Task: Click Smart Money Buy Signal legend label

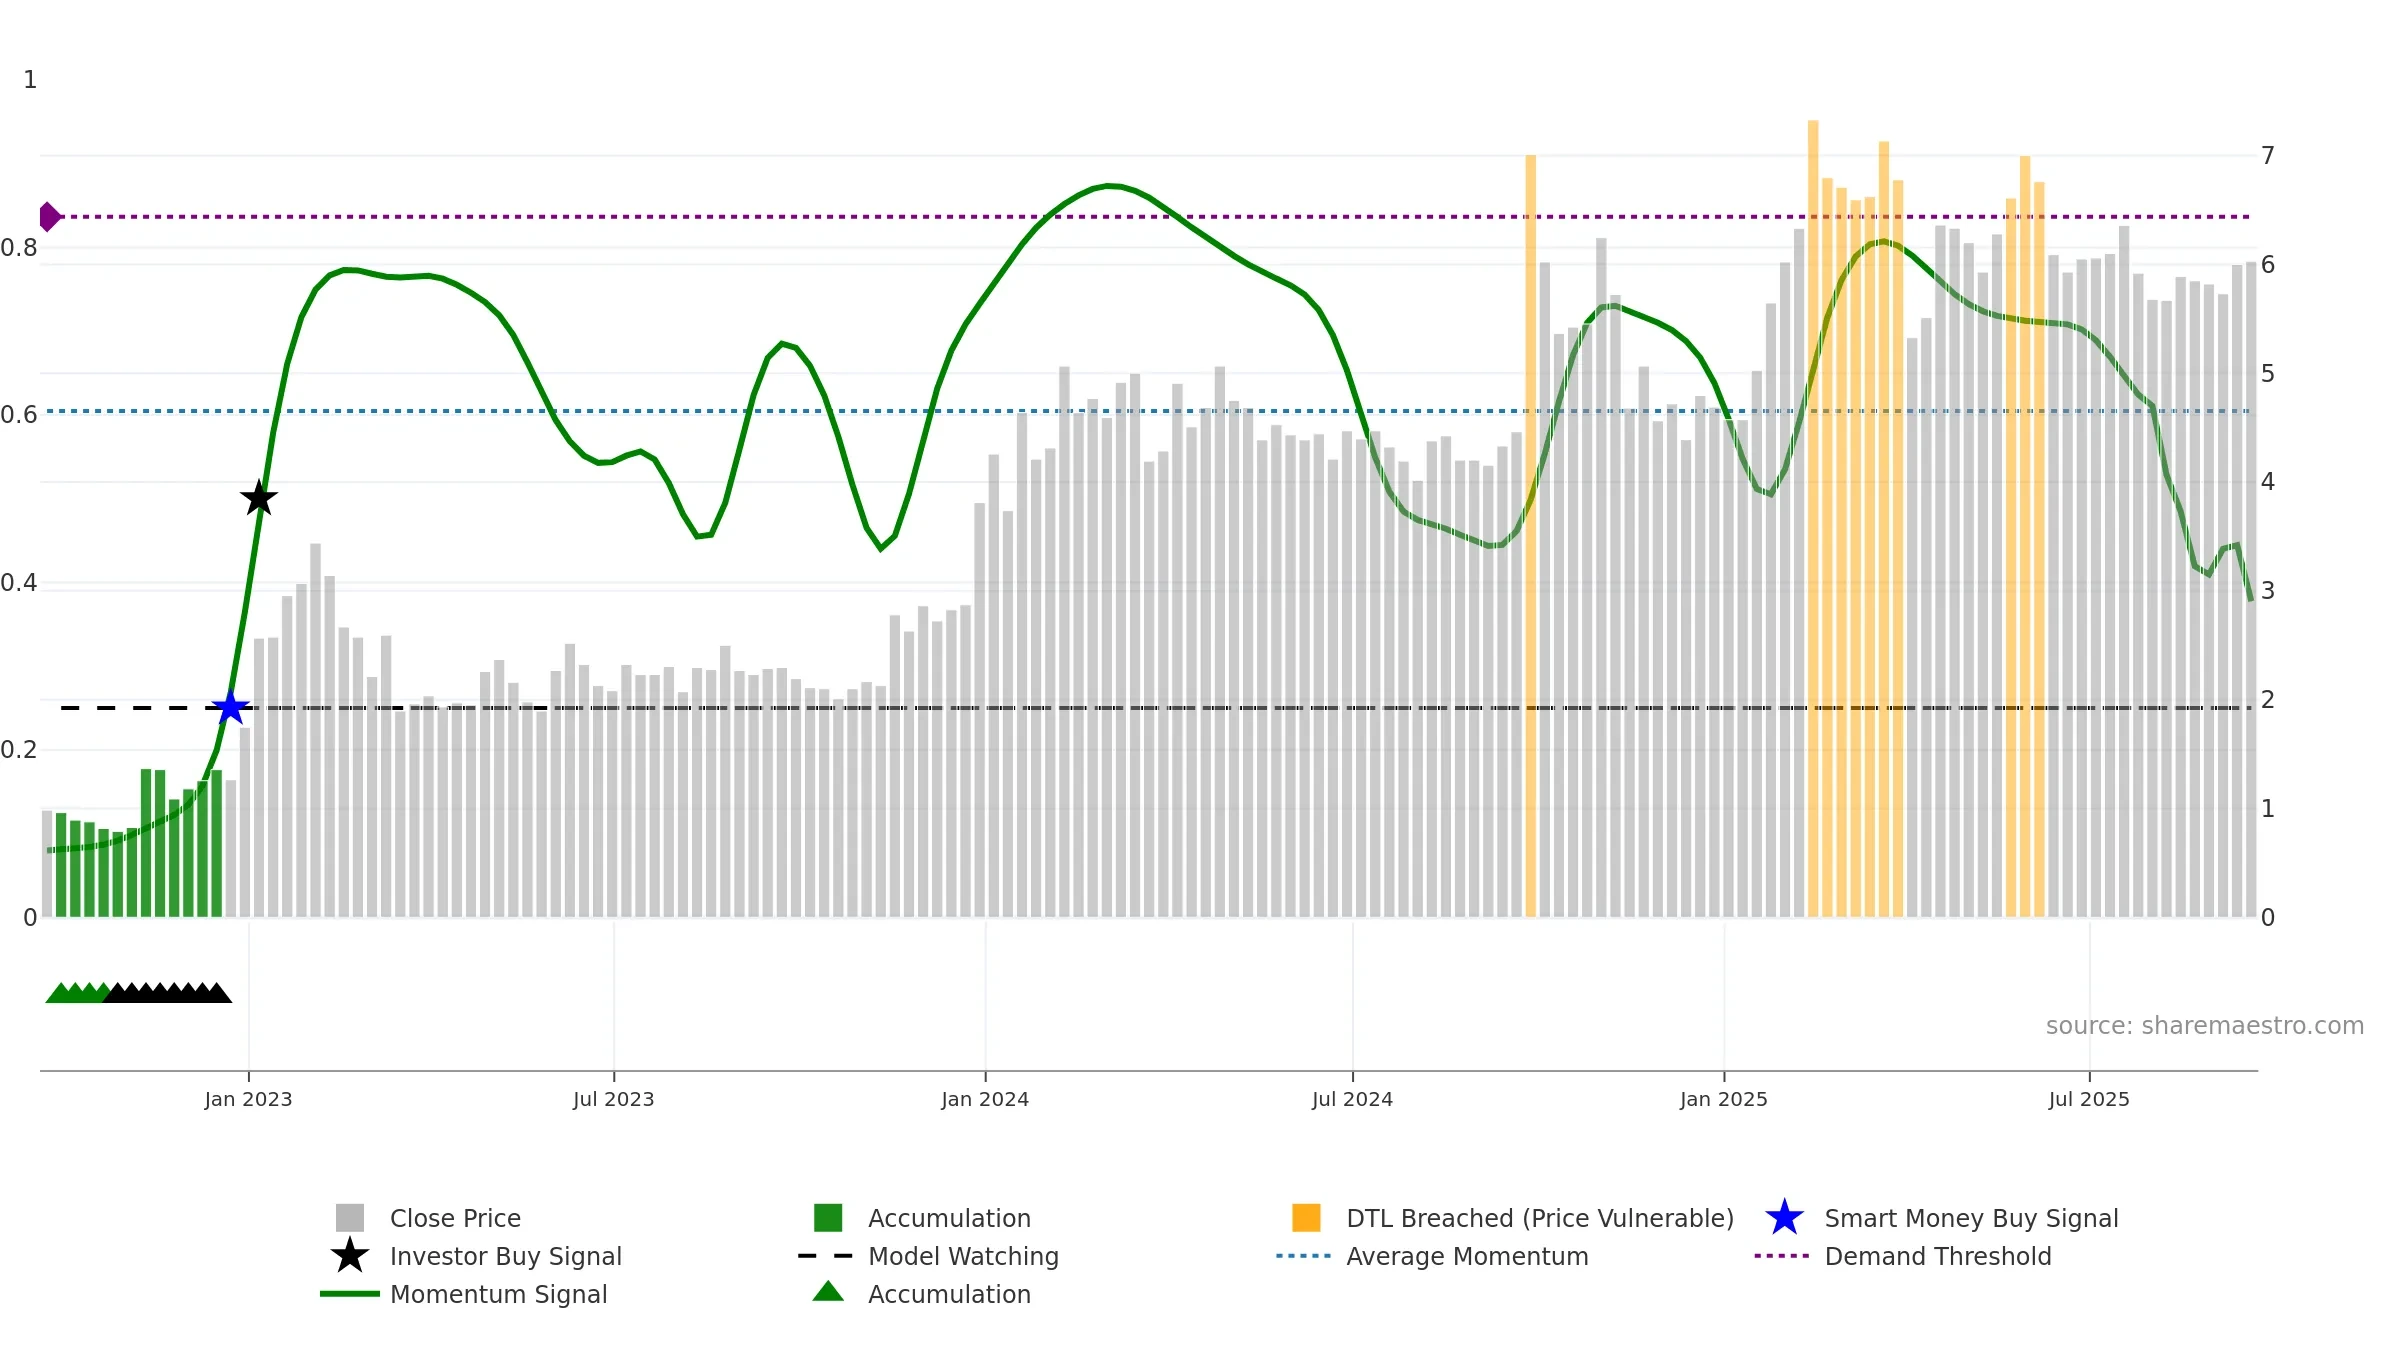Action: coord(1971,1218)
